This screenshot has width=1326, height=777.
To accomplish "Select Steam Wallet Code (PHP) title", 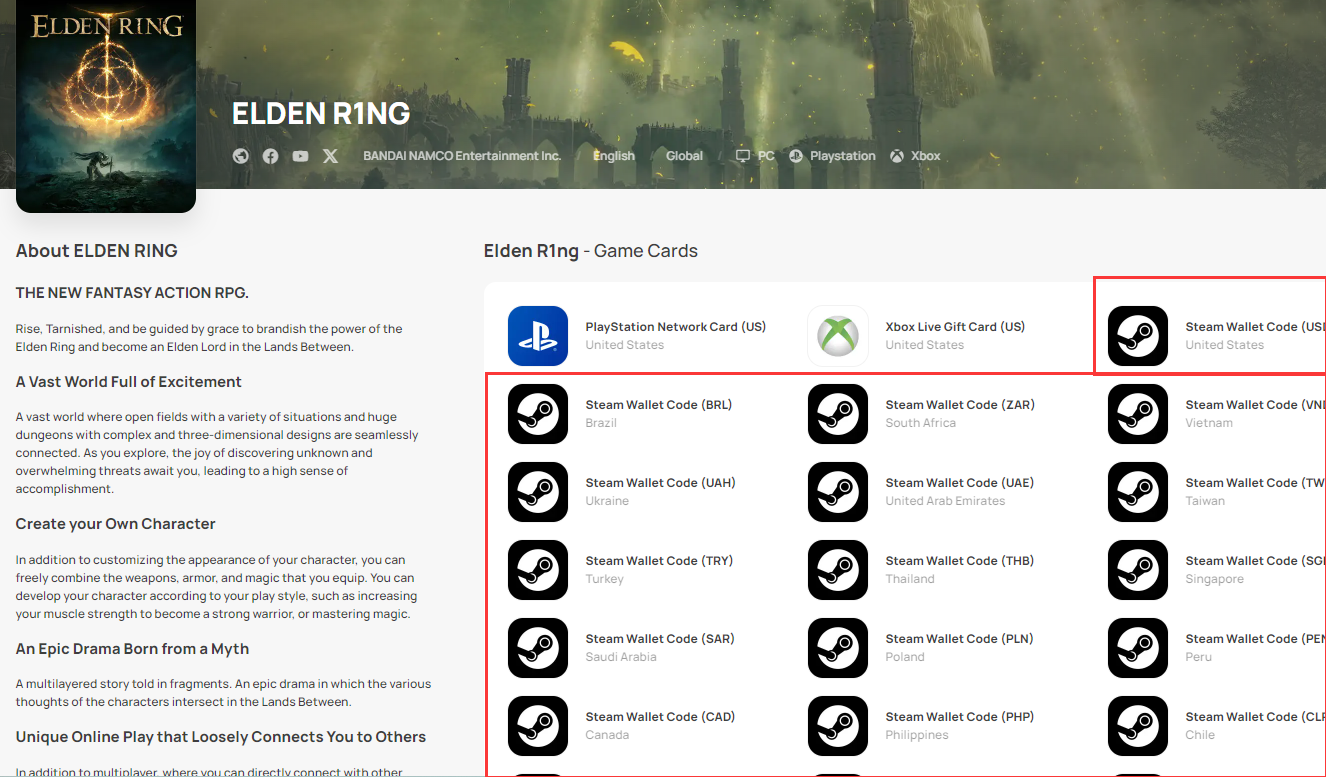I will tap(960, 717).
